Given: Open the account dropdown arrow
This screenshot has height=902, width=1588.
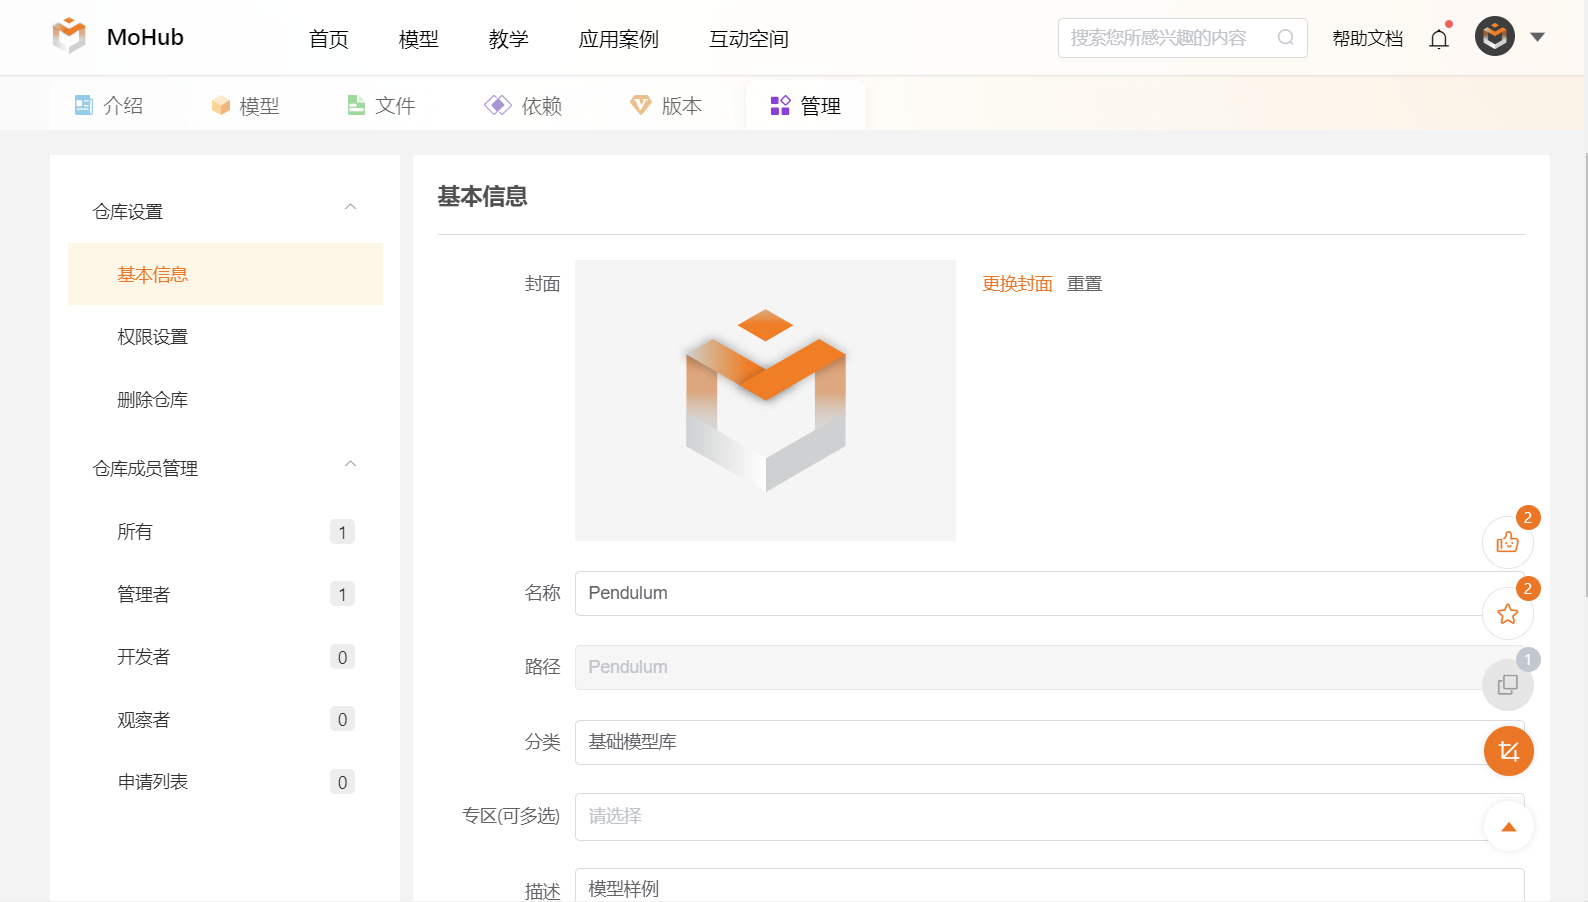Looking at the screenshot, I should [x=1538, y=38].
